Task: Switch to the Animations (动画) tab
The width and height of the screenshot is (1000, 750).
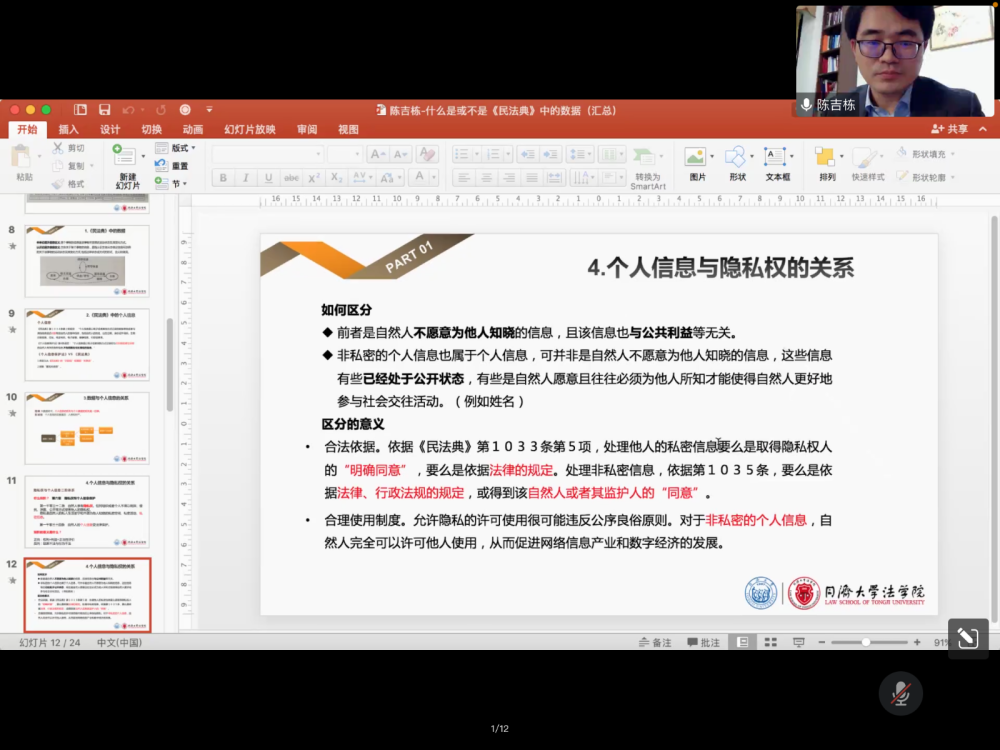Action: (193, 129)
